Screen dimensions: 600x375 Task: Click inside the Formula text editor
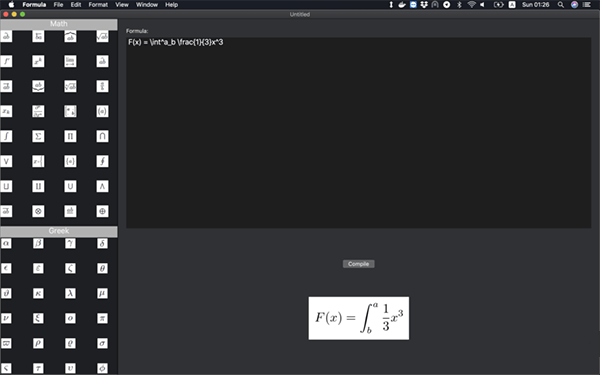[x=359, y=133]
